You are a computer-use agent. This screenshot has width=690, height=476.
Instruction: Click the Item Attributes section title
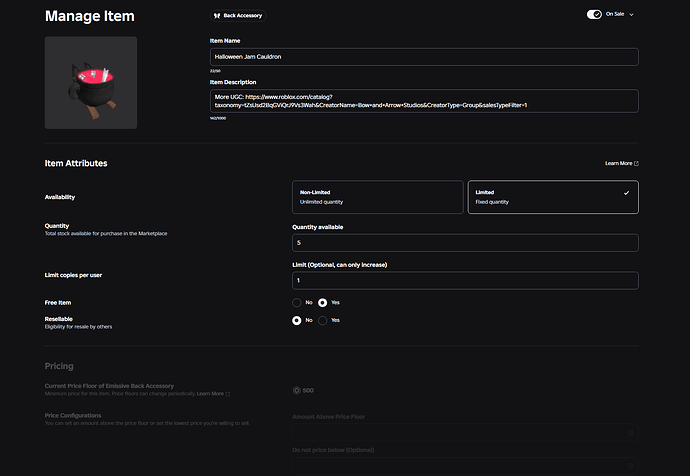coord(76,163)
